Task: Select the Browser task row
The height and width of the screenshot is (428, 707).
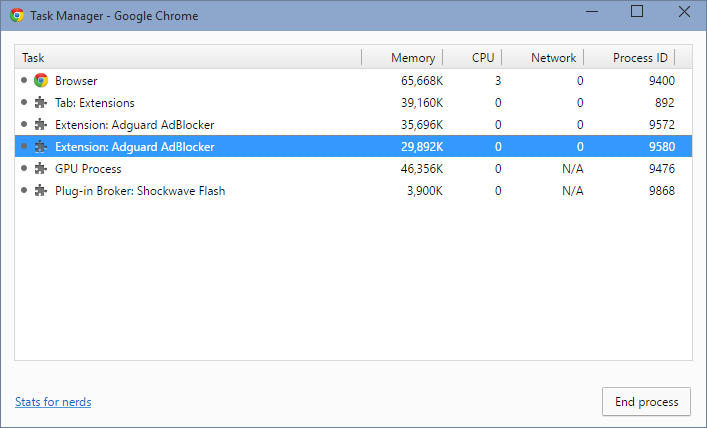Action: 354,81
